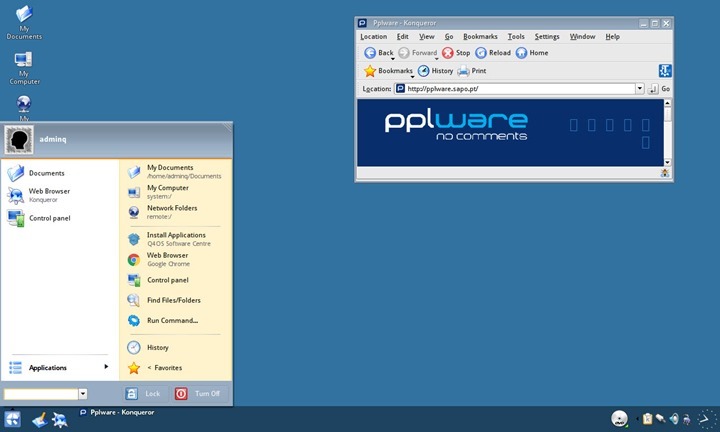Stop page loading with the Stop button

pyautogui.click(x=456, y=53)
